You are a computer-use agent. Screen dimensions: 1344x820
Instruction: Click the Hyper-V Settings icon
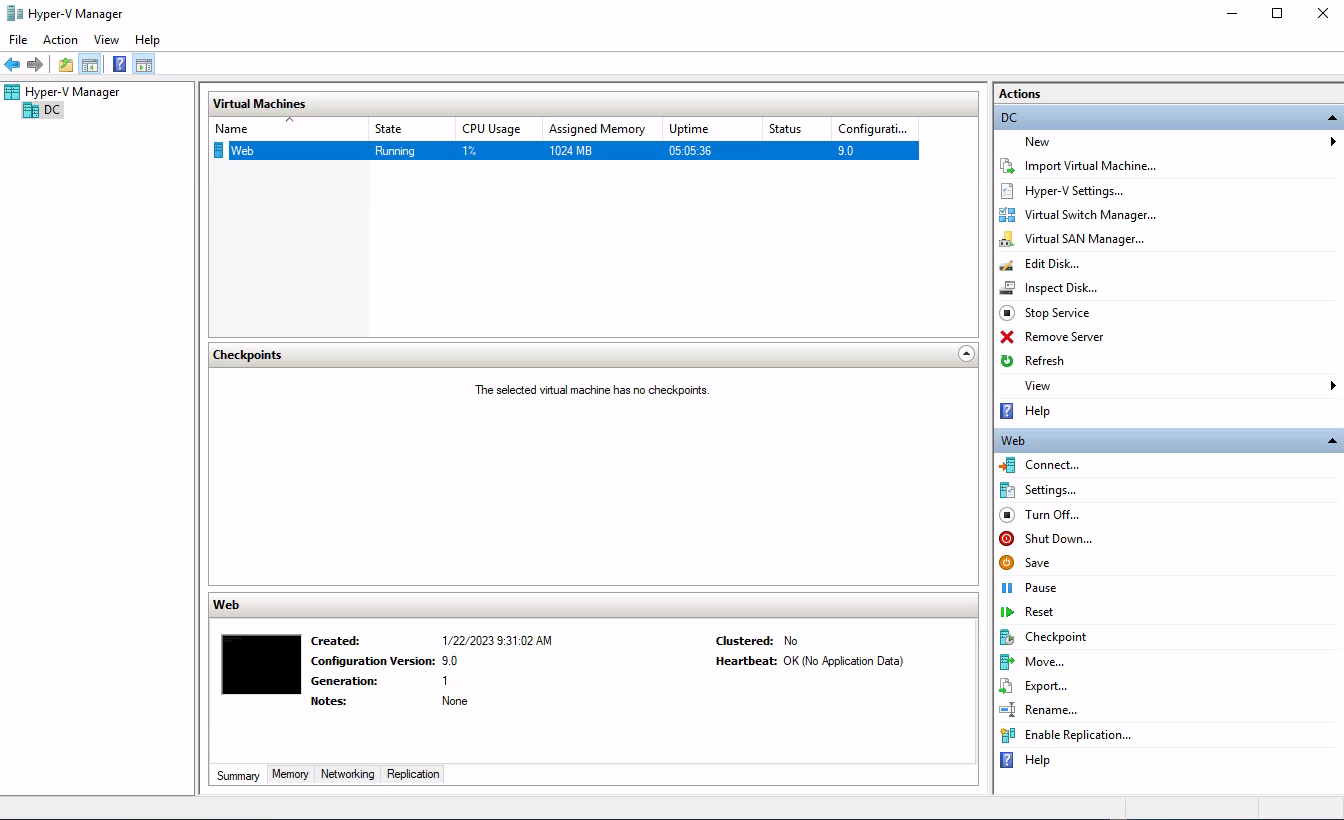[x=1007, y=191]
